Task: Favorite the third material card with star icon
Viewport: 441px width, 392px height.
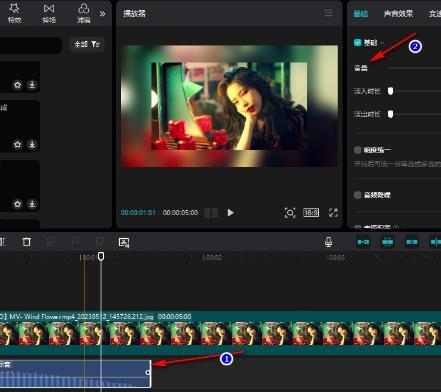Action: pos(17,204)
